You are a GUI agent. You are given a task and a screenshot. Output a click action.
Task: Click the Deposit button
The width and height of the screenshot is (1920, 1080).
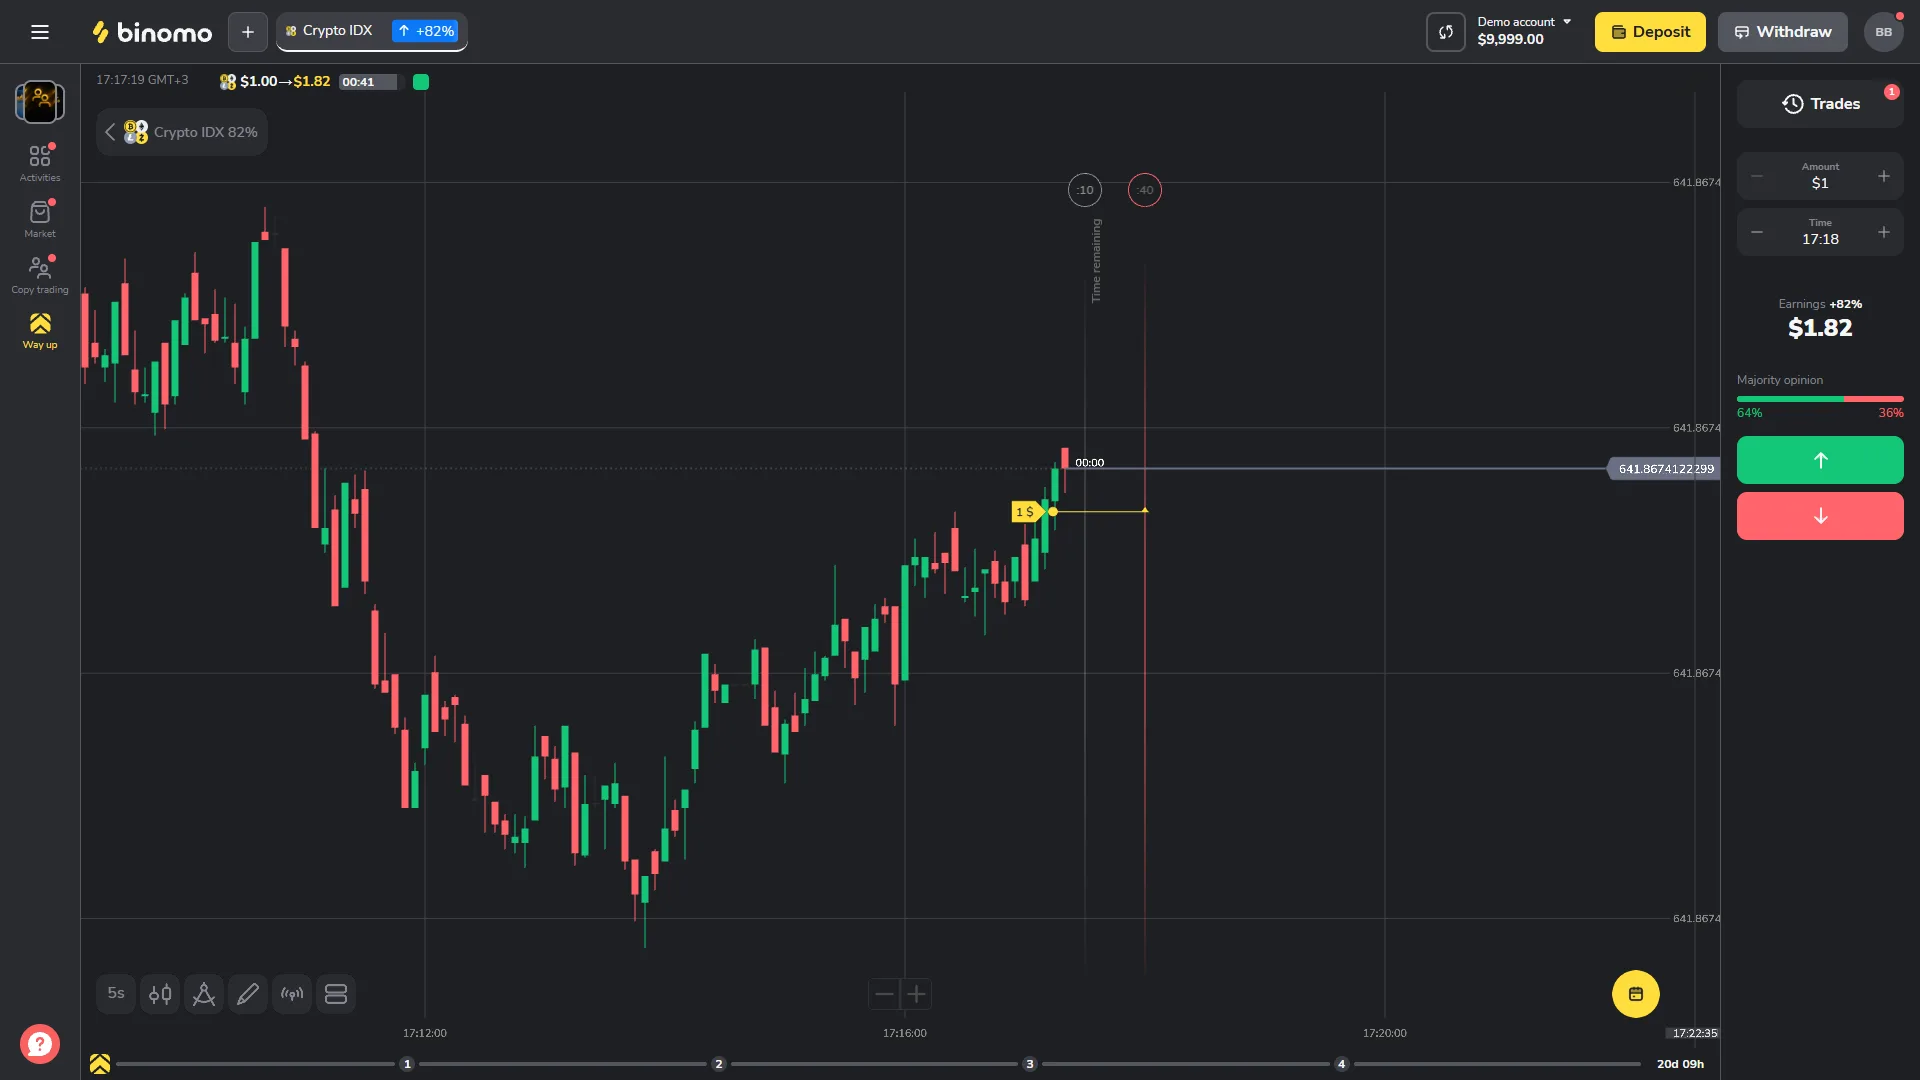point(1650,32)
